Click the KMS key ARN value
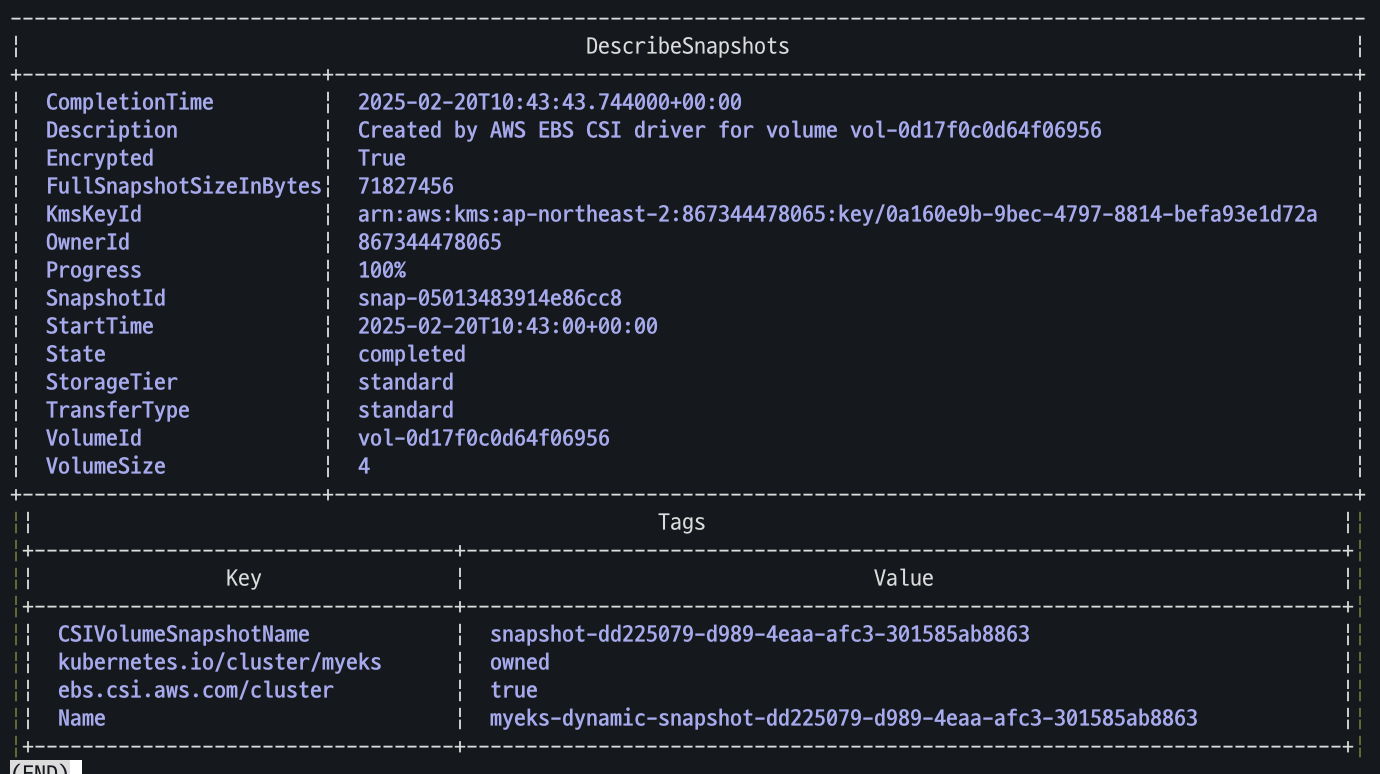1380x774 pixels. pyautogui.click(x=837, y=214)
